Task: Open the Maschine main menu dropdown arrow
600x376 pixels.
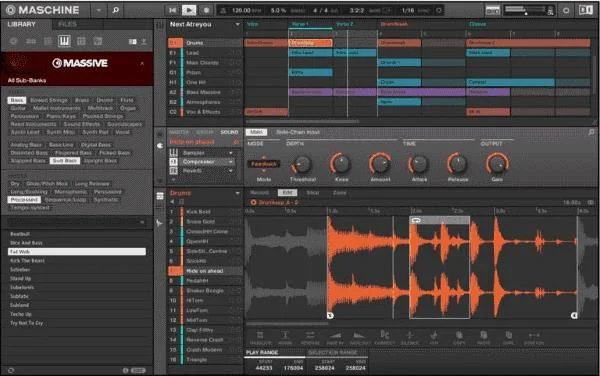Action: click(x=98, y=10)
